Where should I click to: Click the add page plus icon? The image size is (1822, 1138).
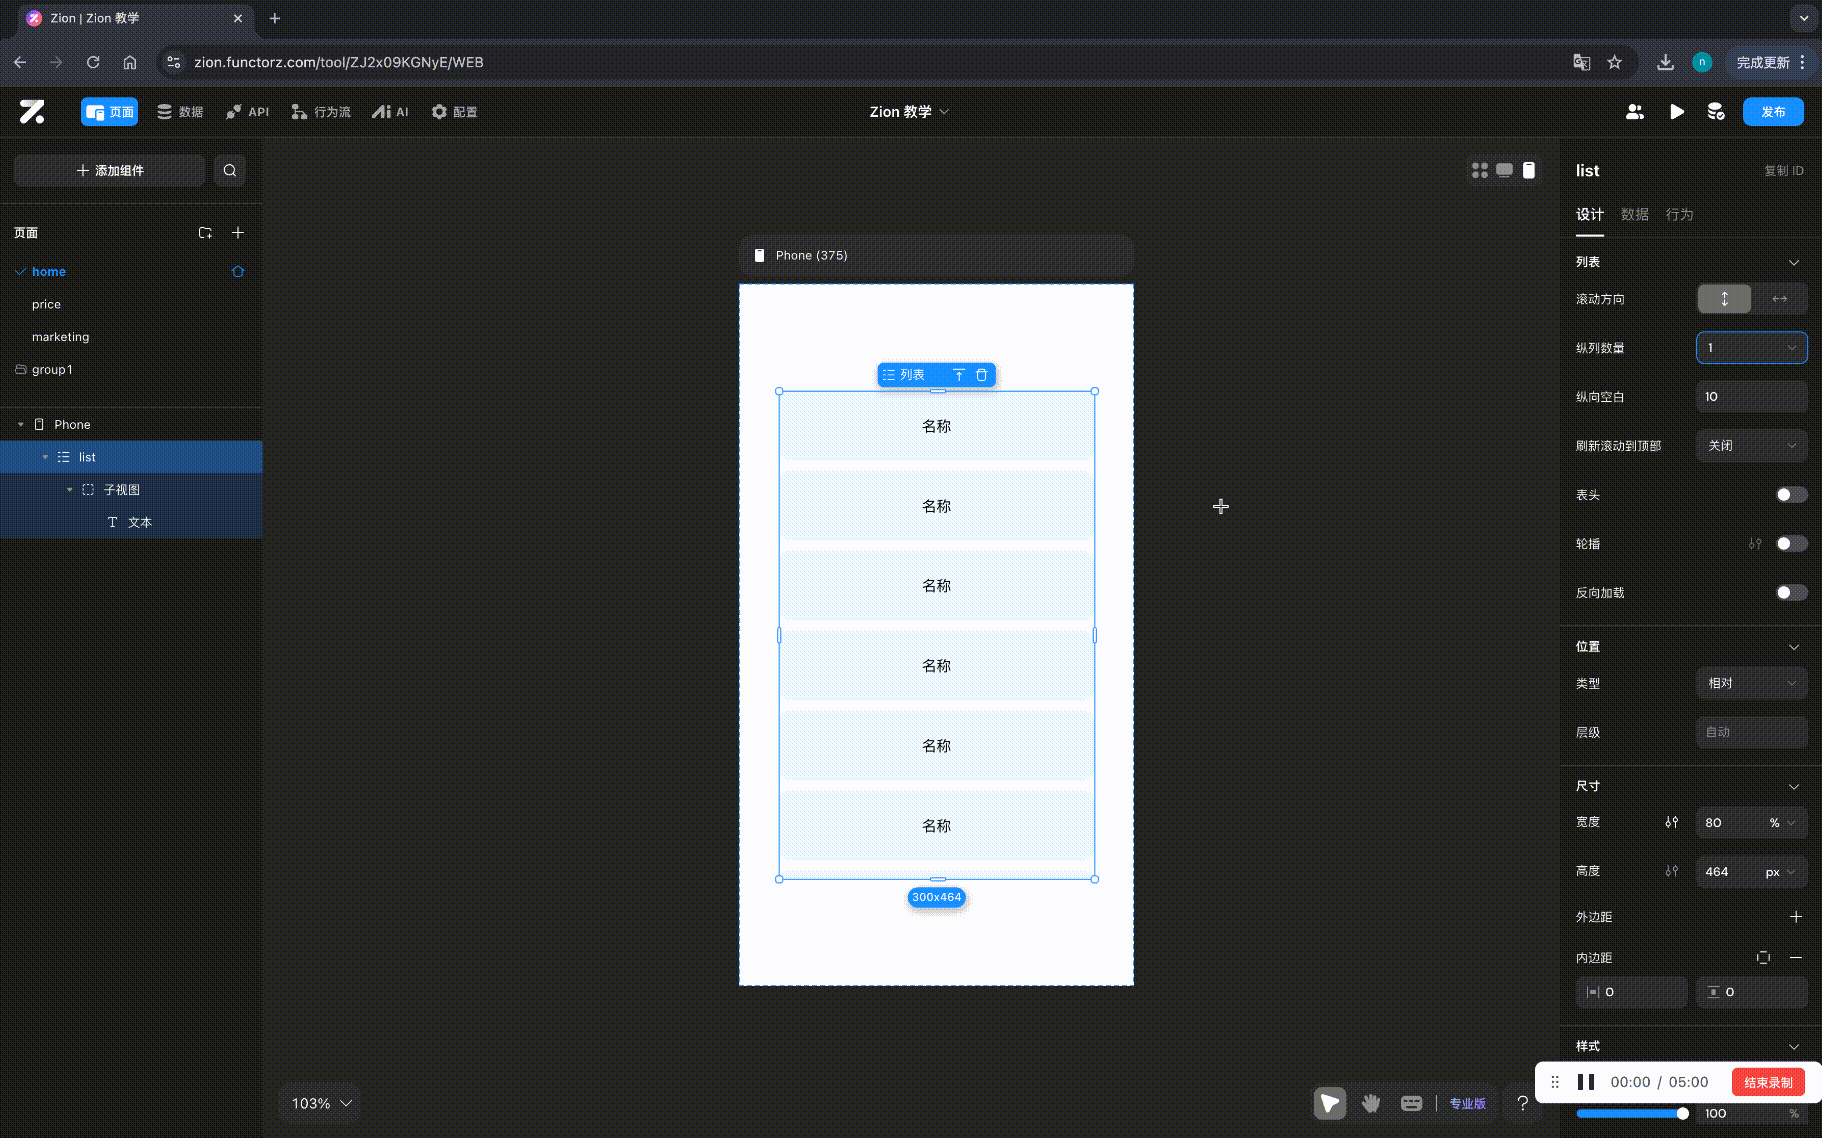238,232
